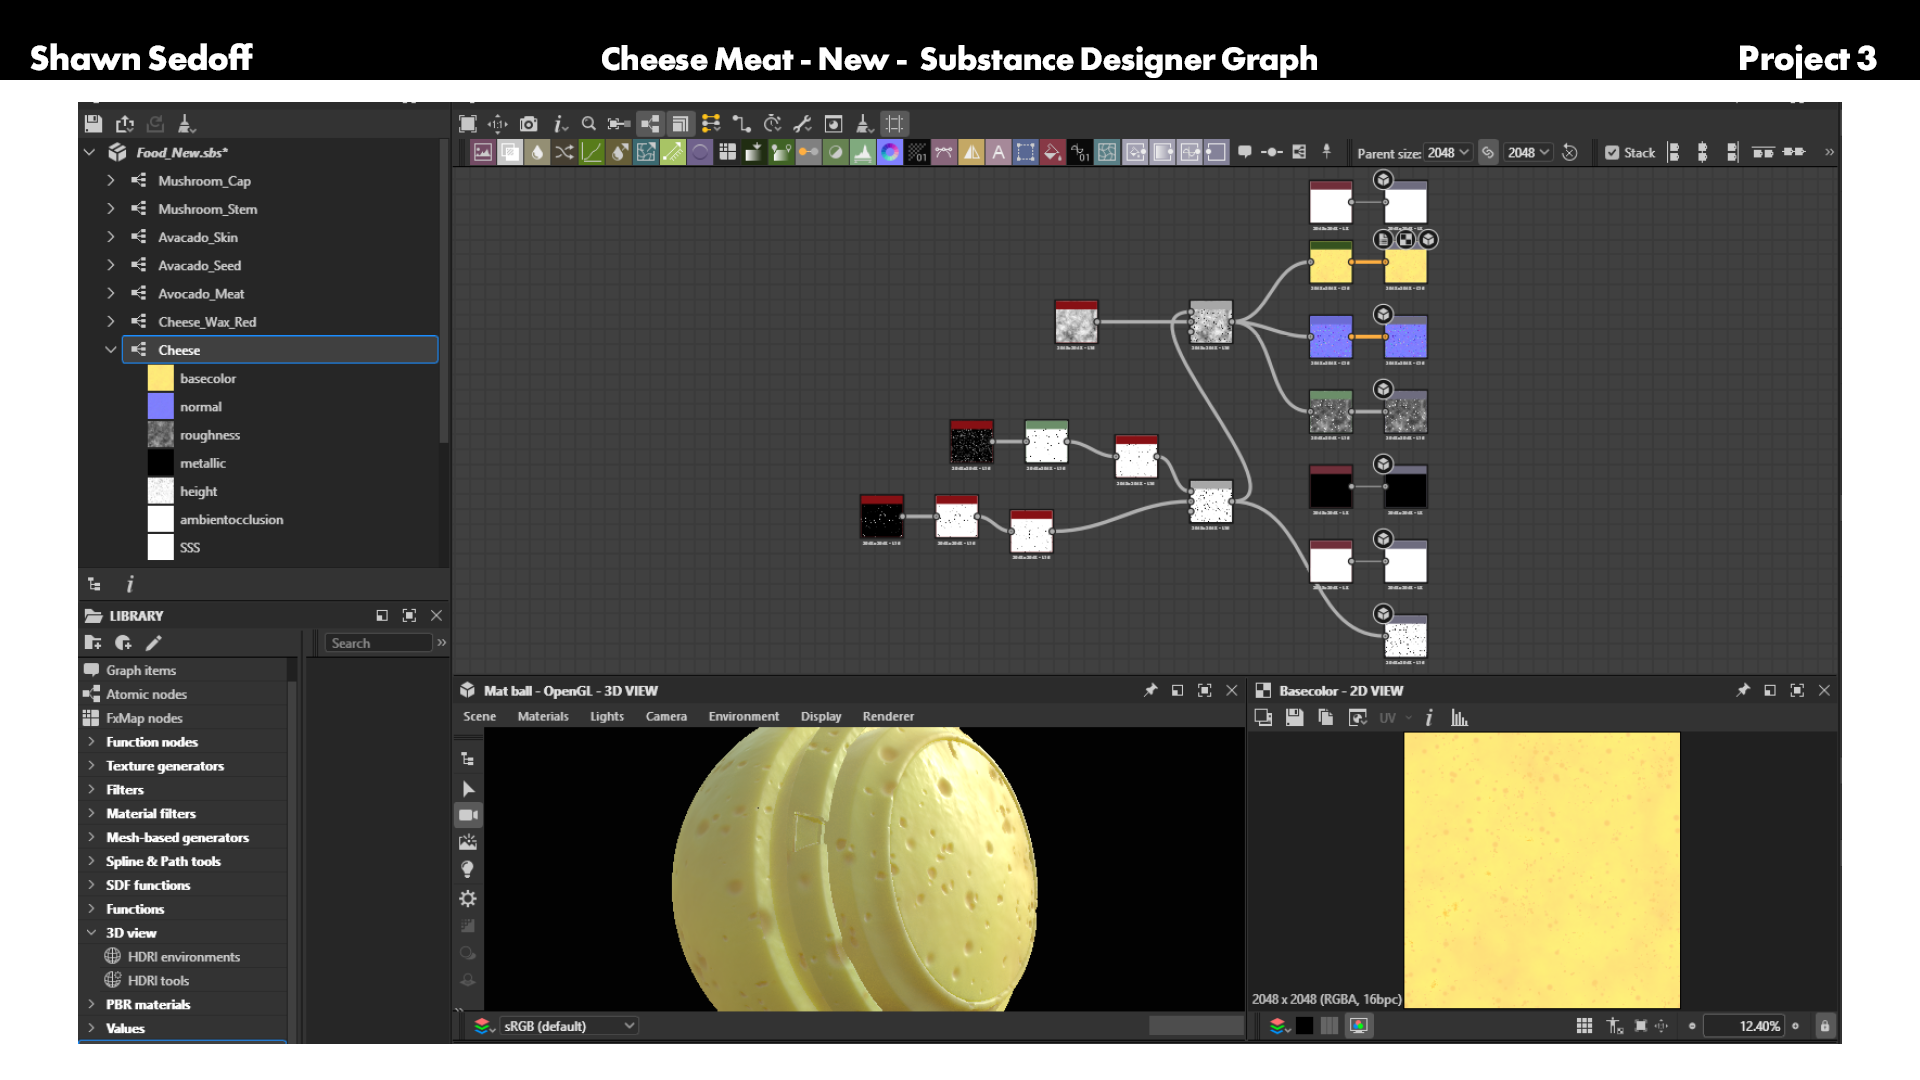The image size is (1920, 1080).
Task: Add a Text node (letter A icon)
Action: click(x=998, y=152)
